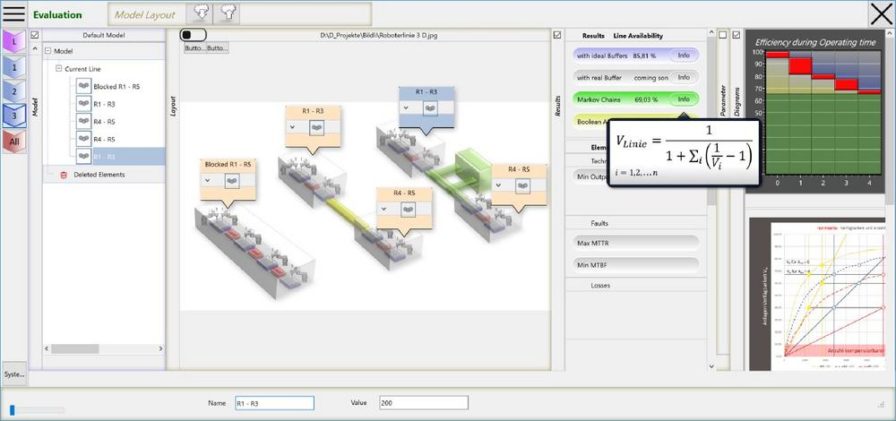896x421 pixels.
Task: Click Info for Markov Chains result
Action: (683, 99)
